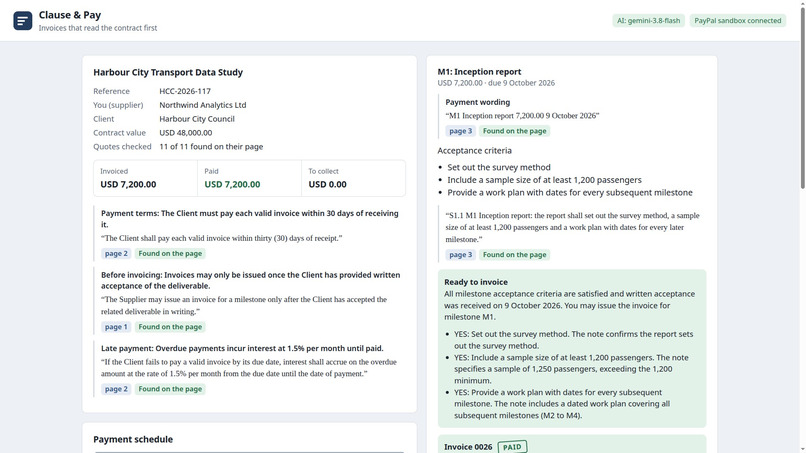This screenshot has height=453, width=806.
Task: Select the Payment schedule heading
Action: coord(133,440)
